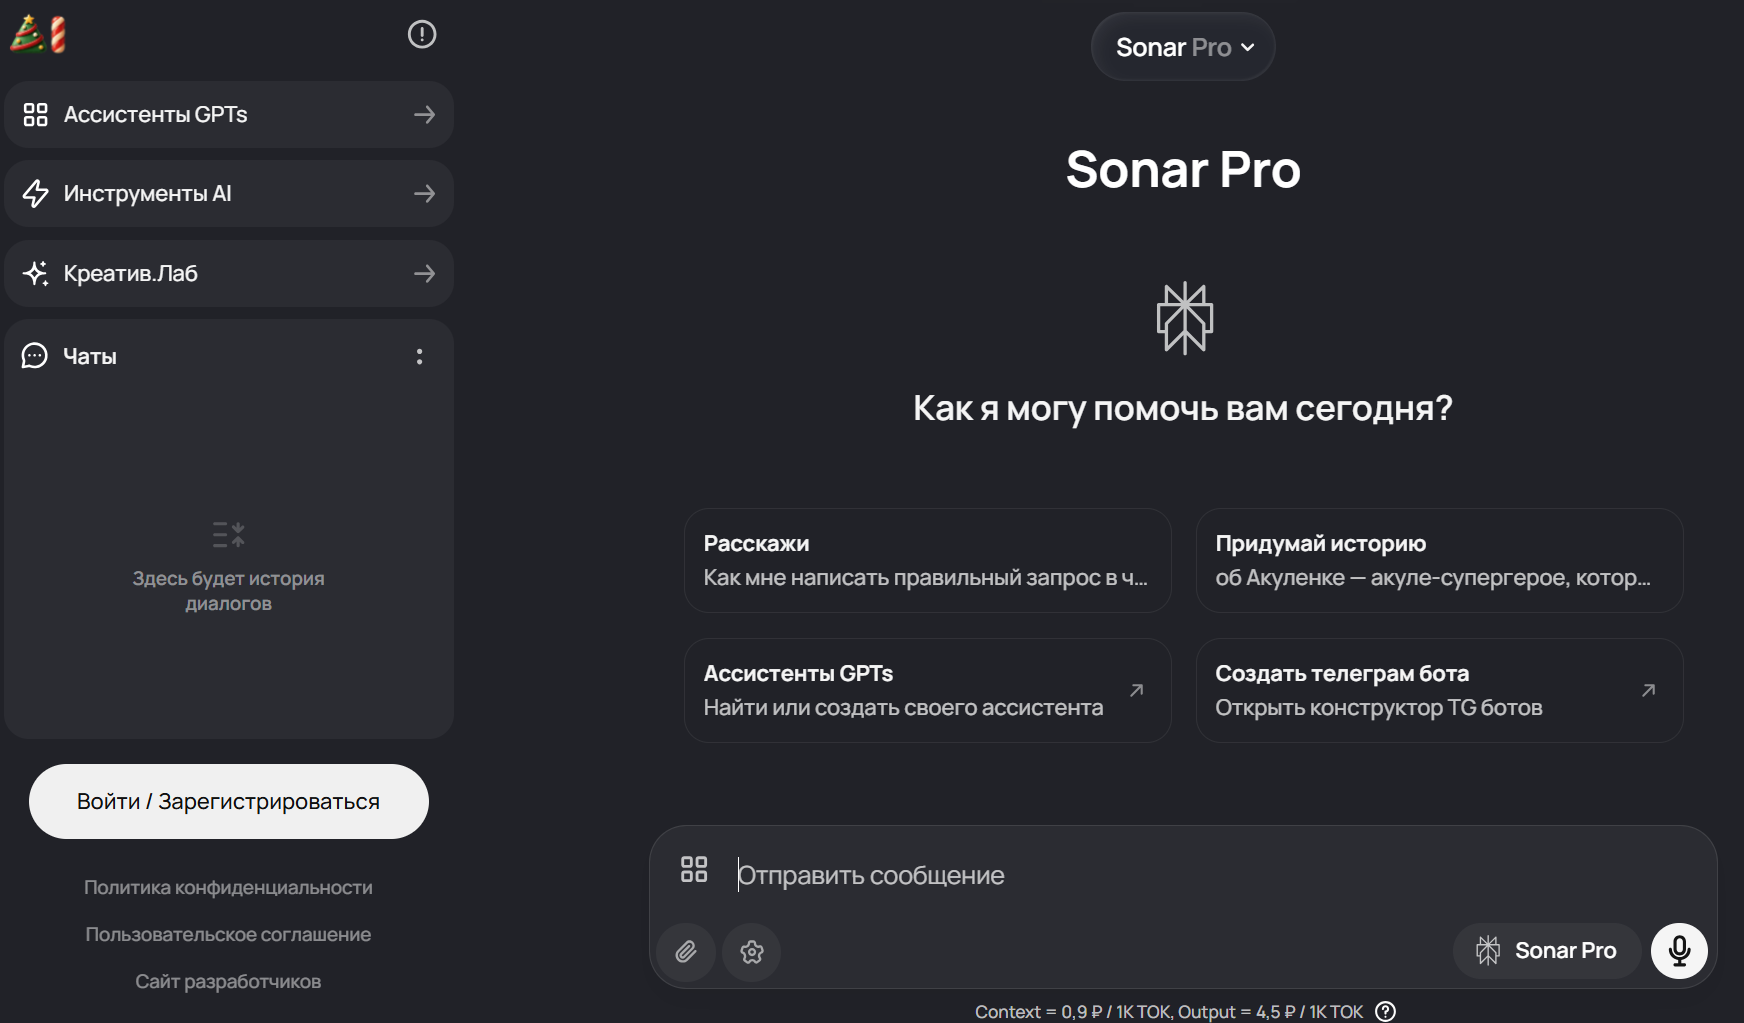Open the Создать телеграм бота card
The image size is (1744, 1023).
pyautogui.click(x=1439, y=690)
